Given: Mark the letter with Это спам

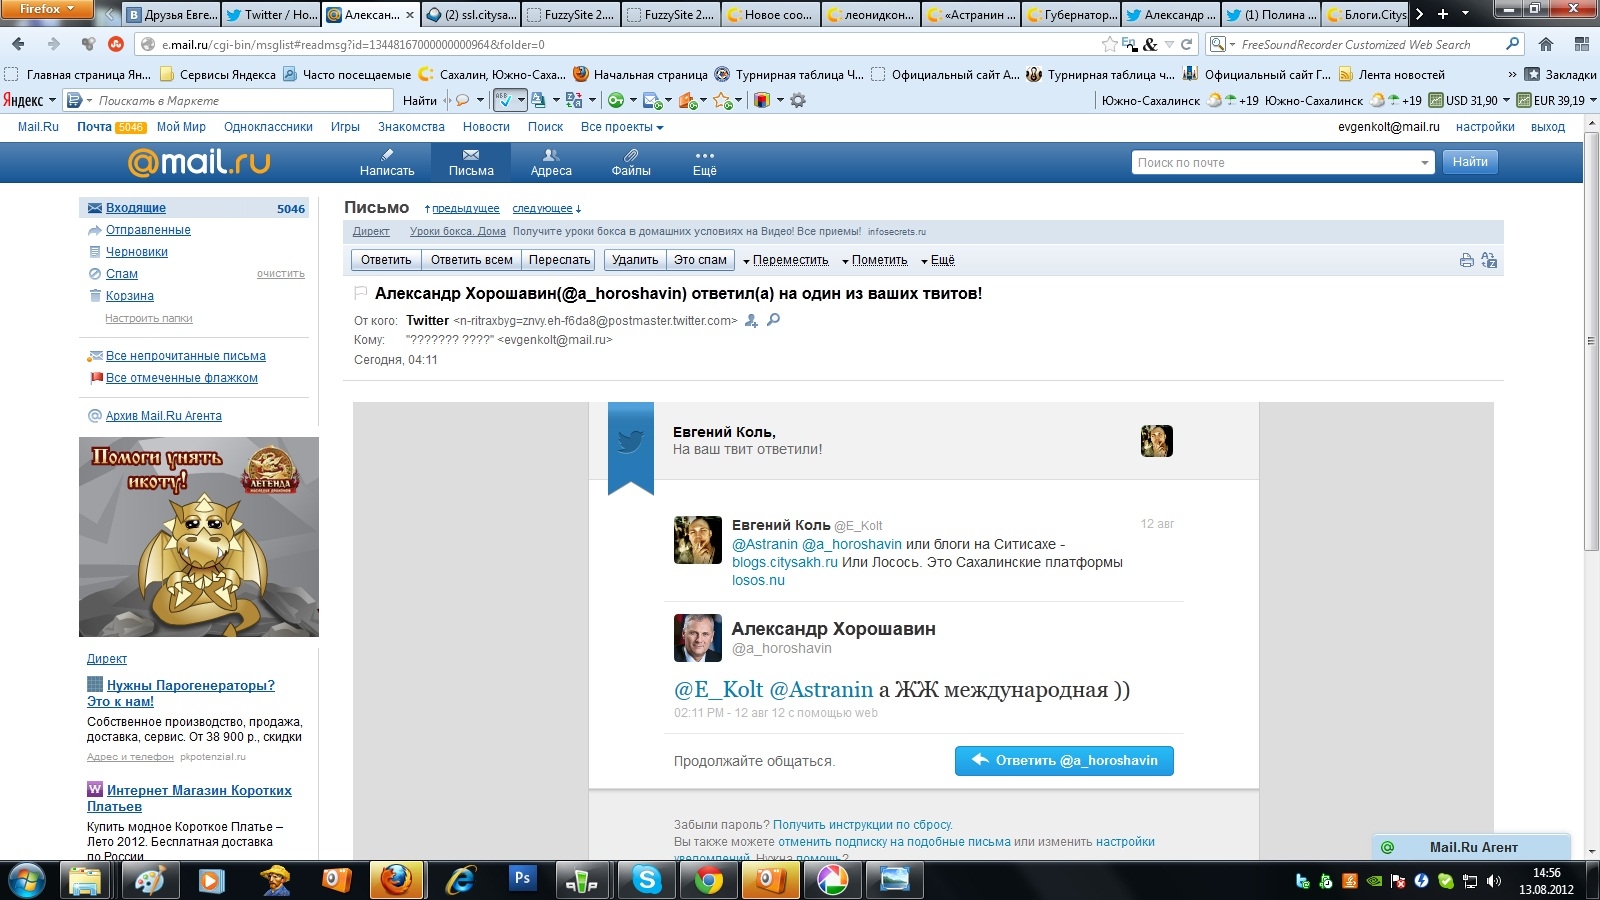Looking at the screenshot, I should pos(700,260).
